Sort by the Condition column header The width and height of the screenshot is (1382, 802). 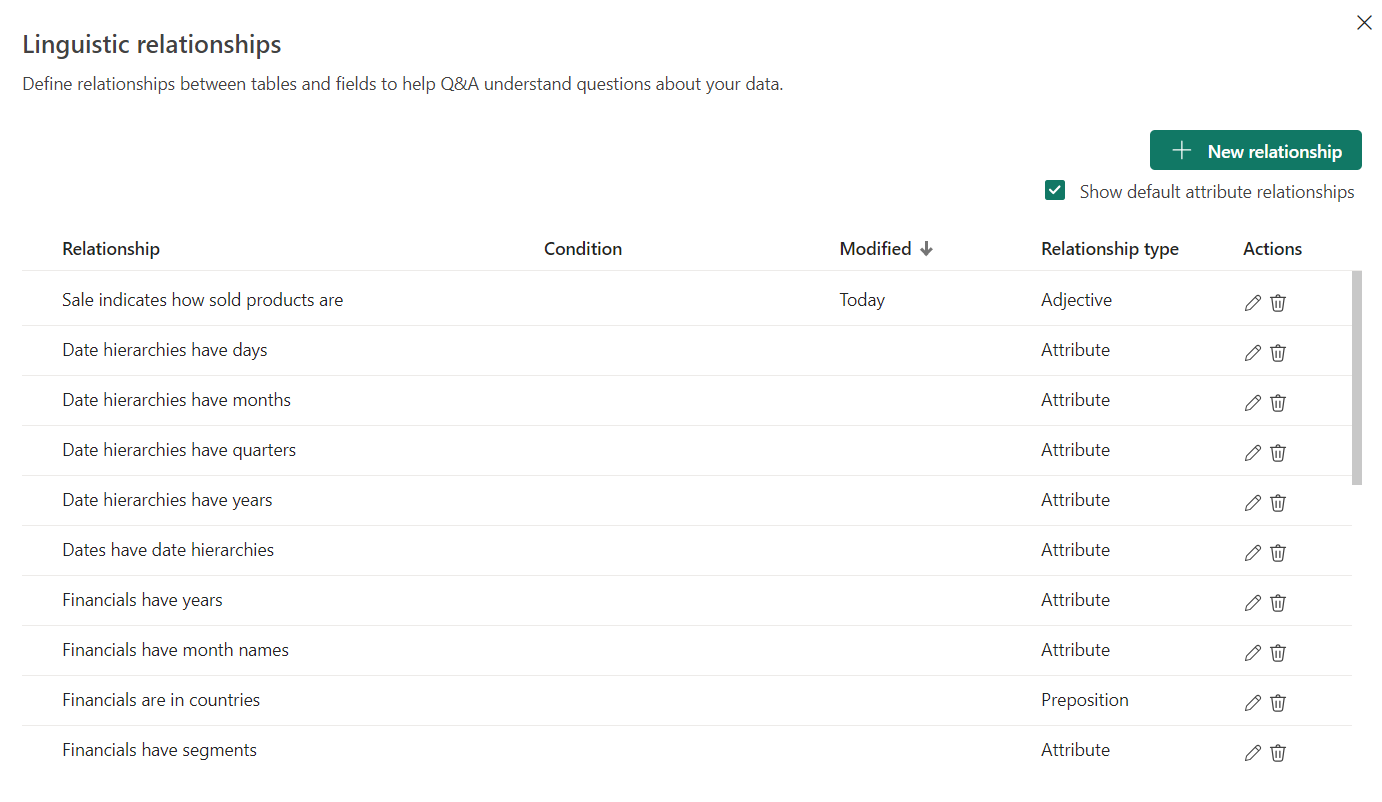tap(583, 249)
